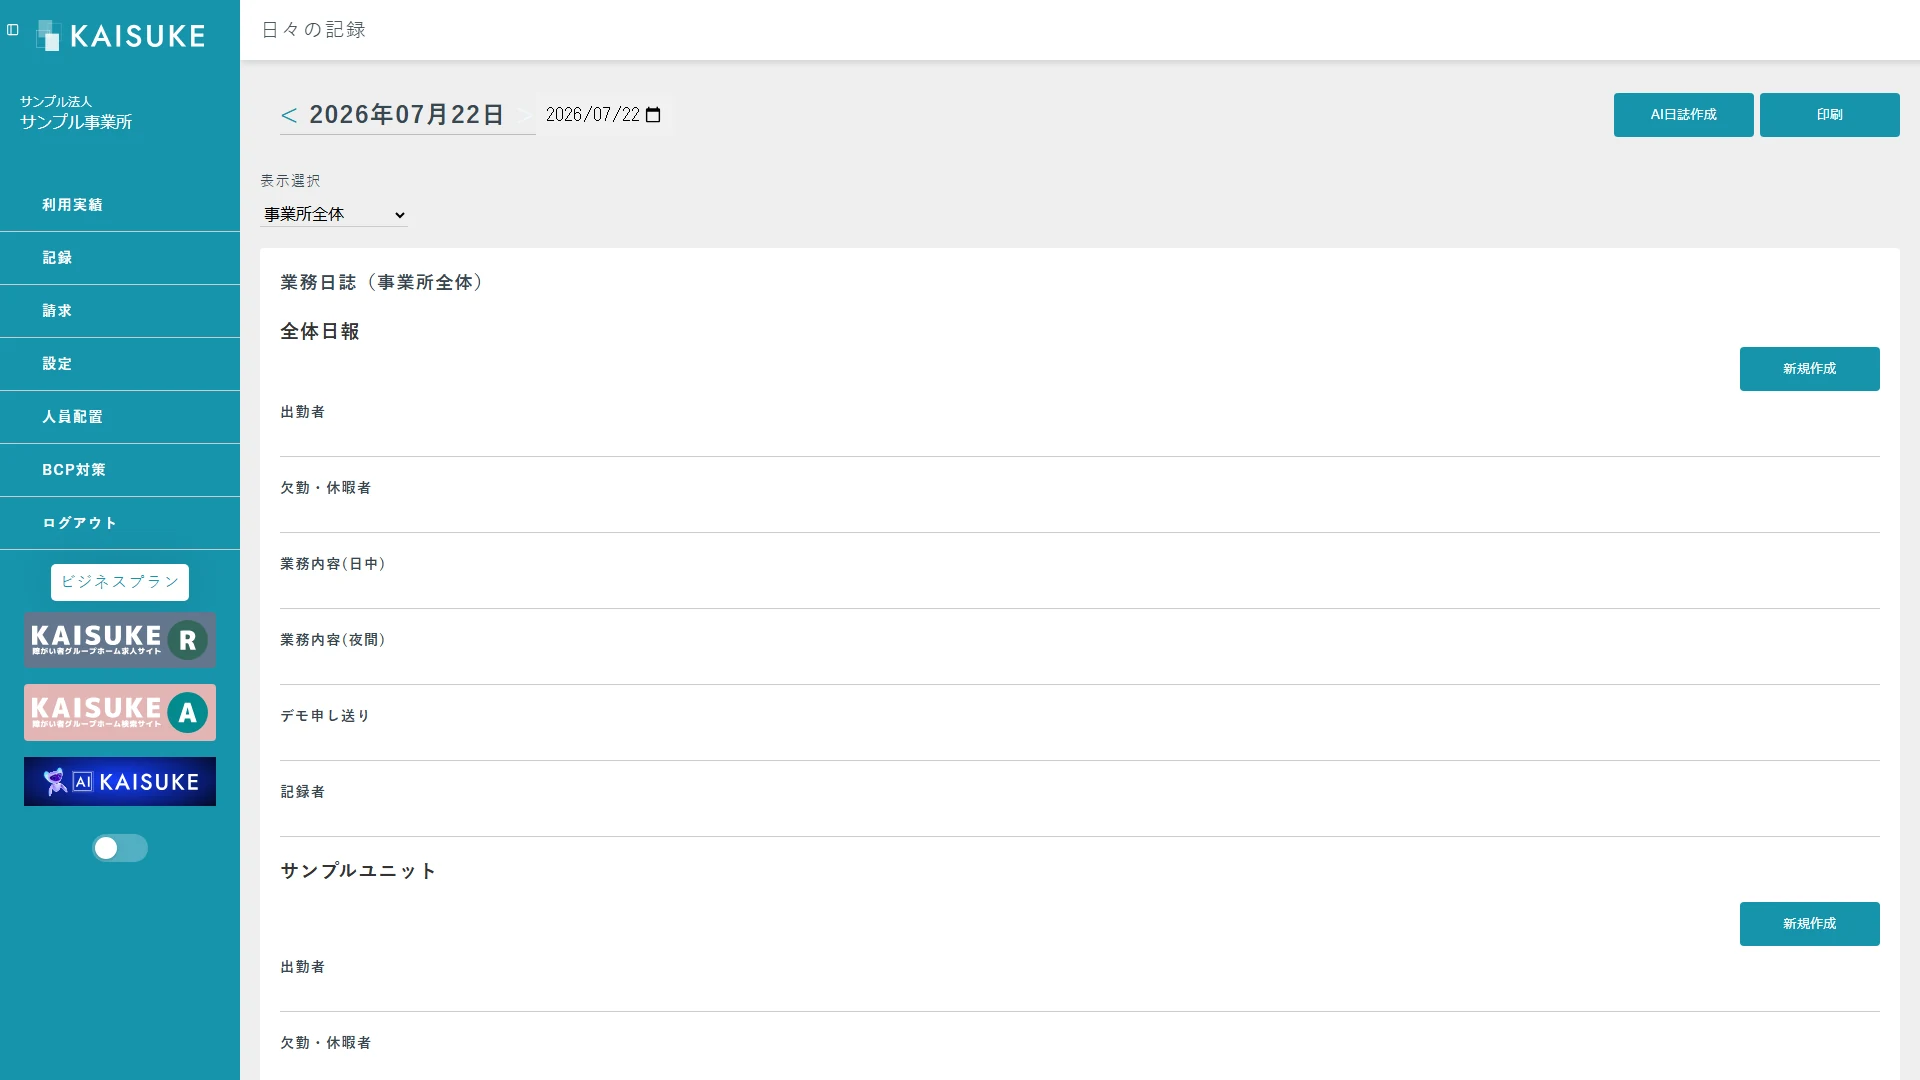
Task: Click the KAISUKE logo in the sidebar
Action: coord(120,36)
